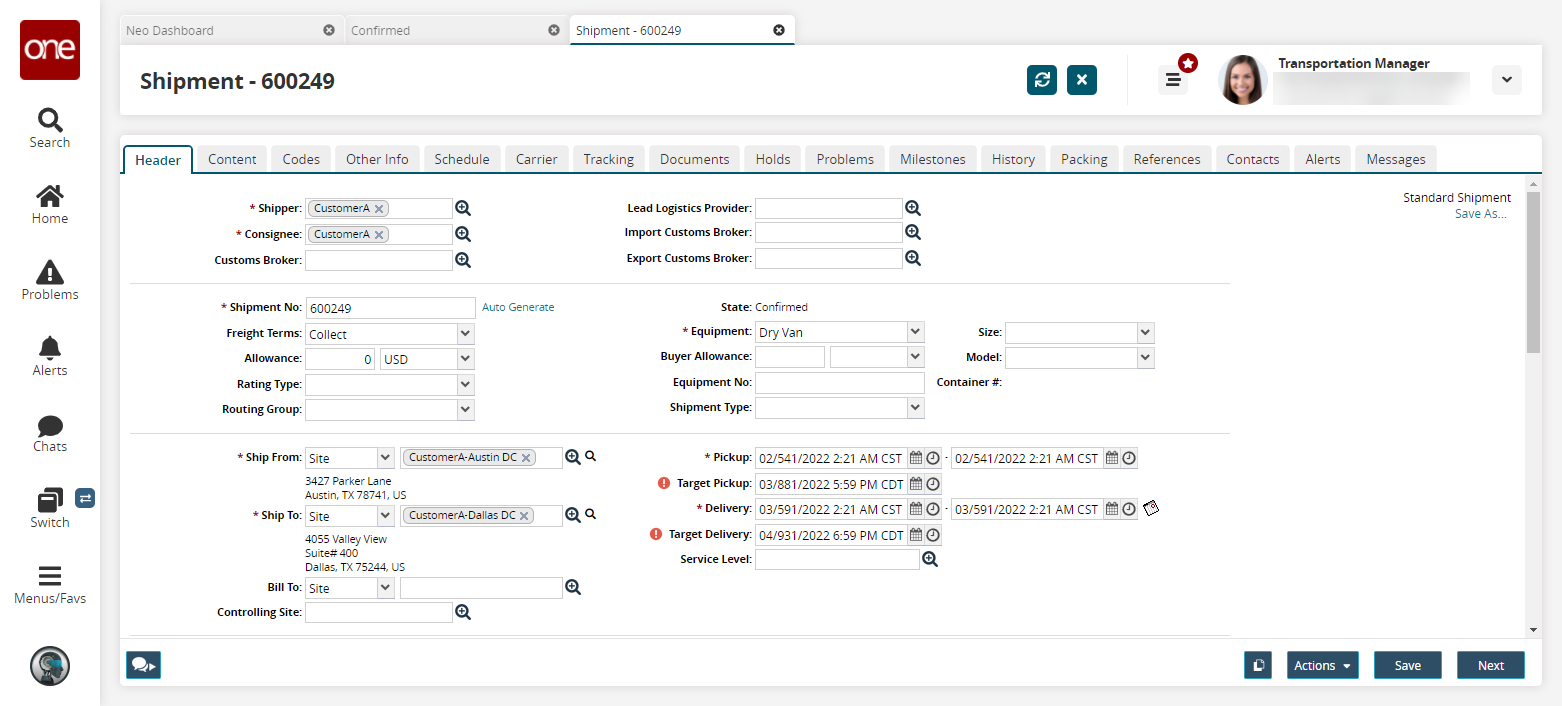
Task: Remove CustomerA-Austin DC from Ship From
Action: click(526, 458)
